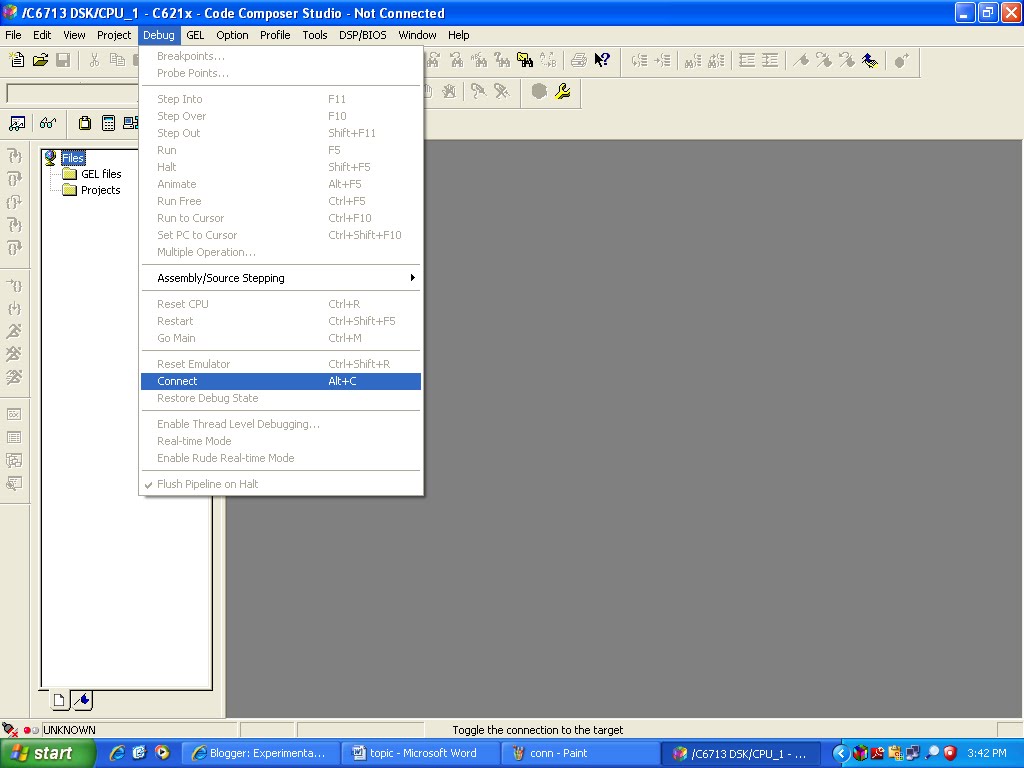The image size is (1024, 768).
Task: Open the Window menu
Action: coord(417,35)
